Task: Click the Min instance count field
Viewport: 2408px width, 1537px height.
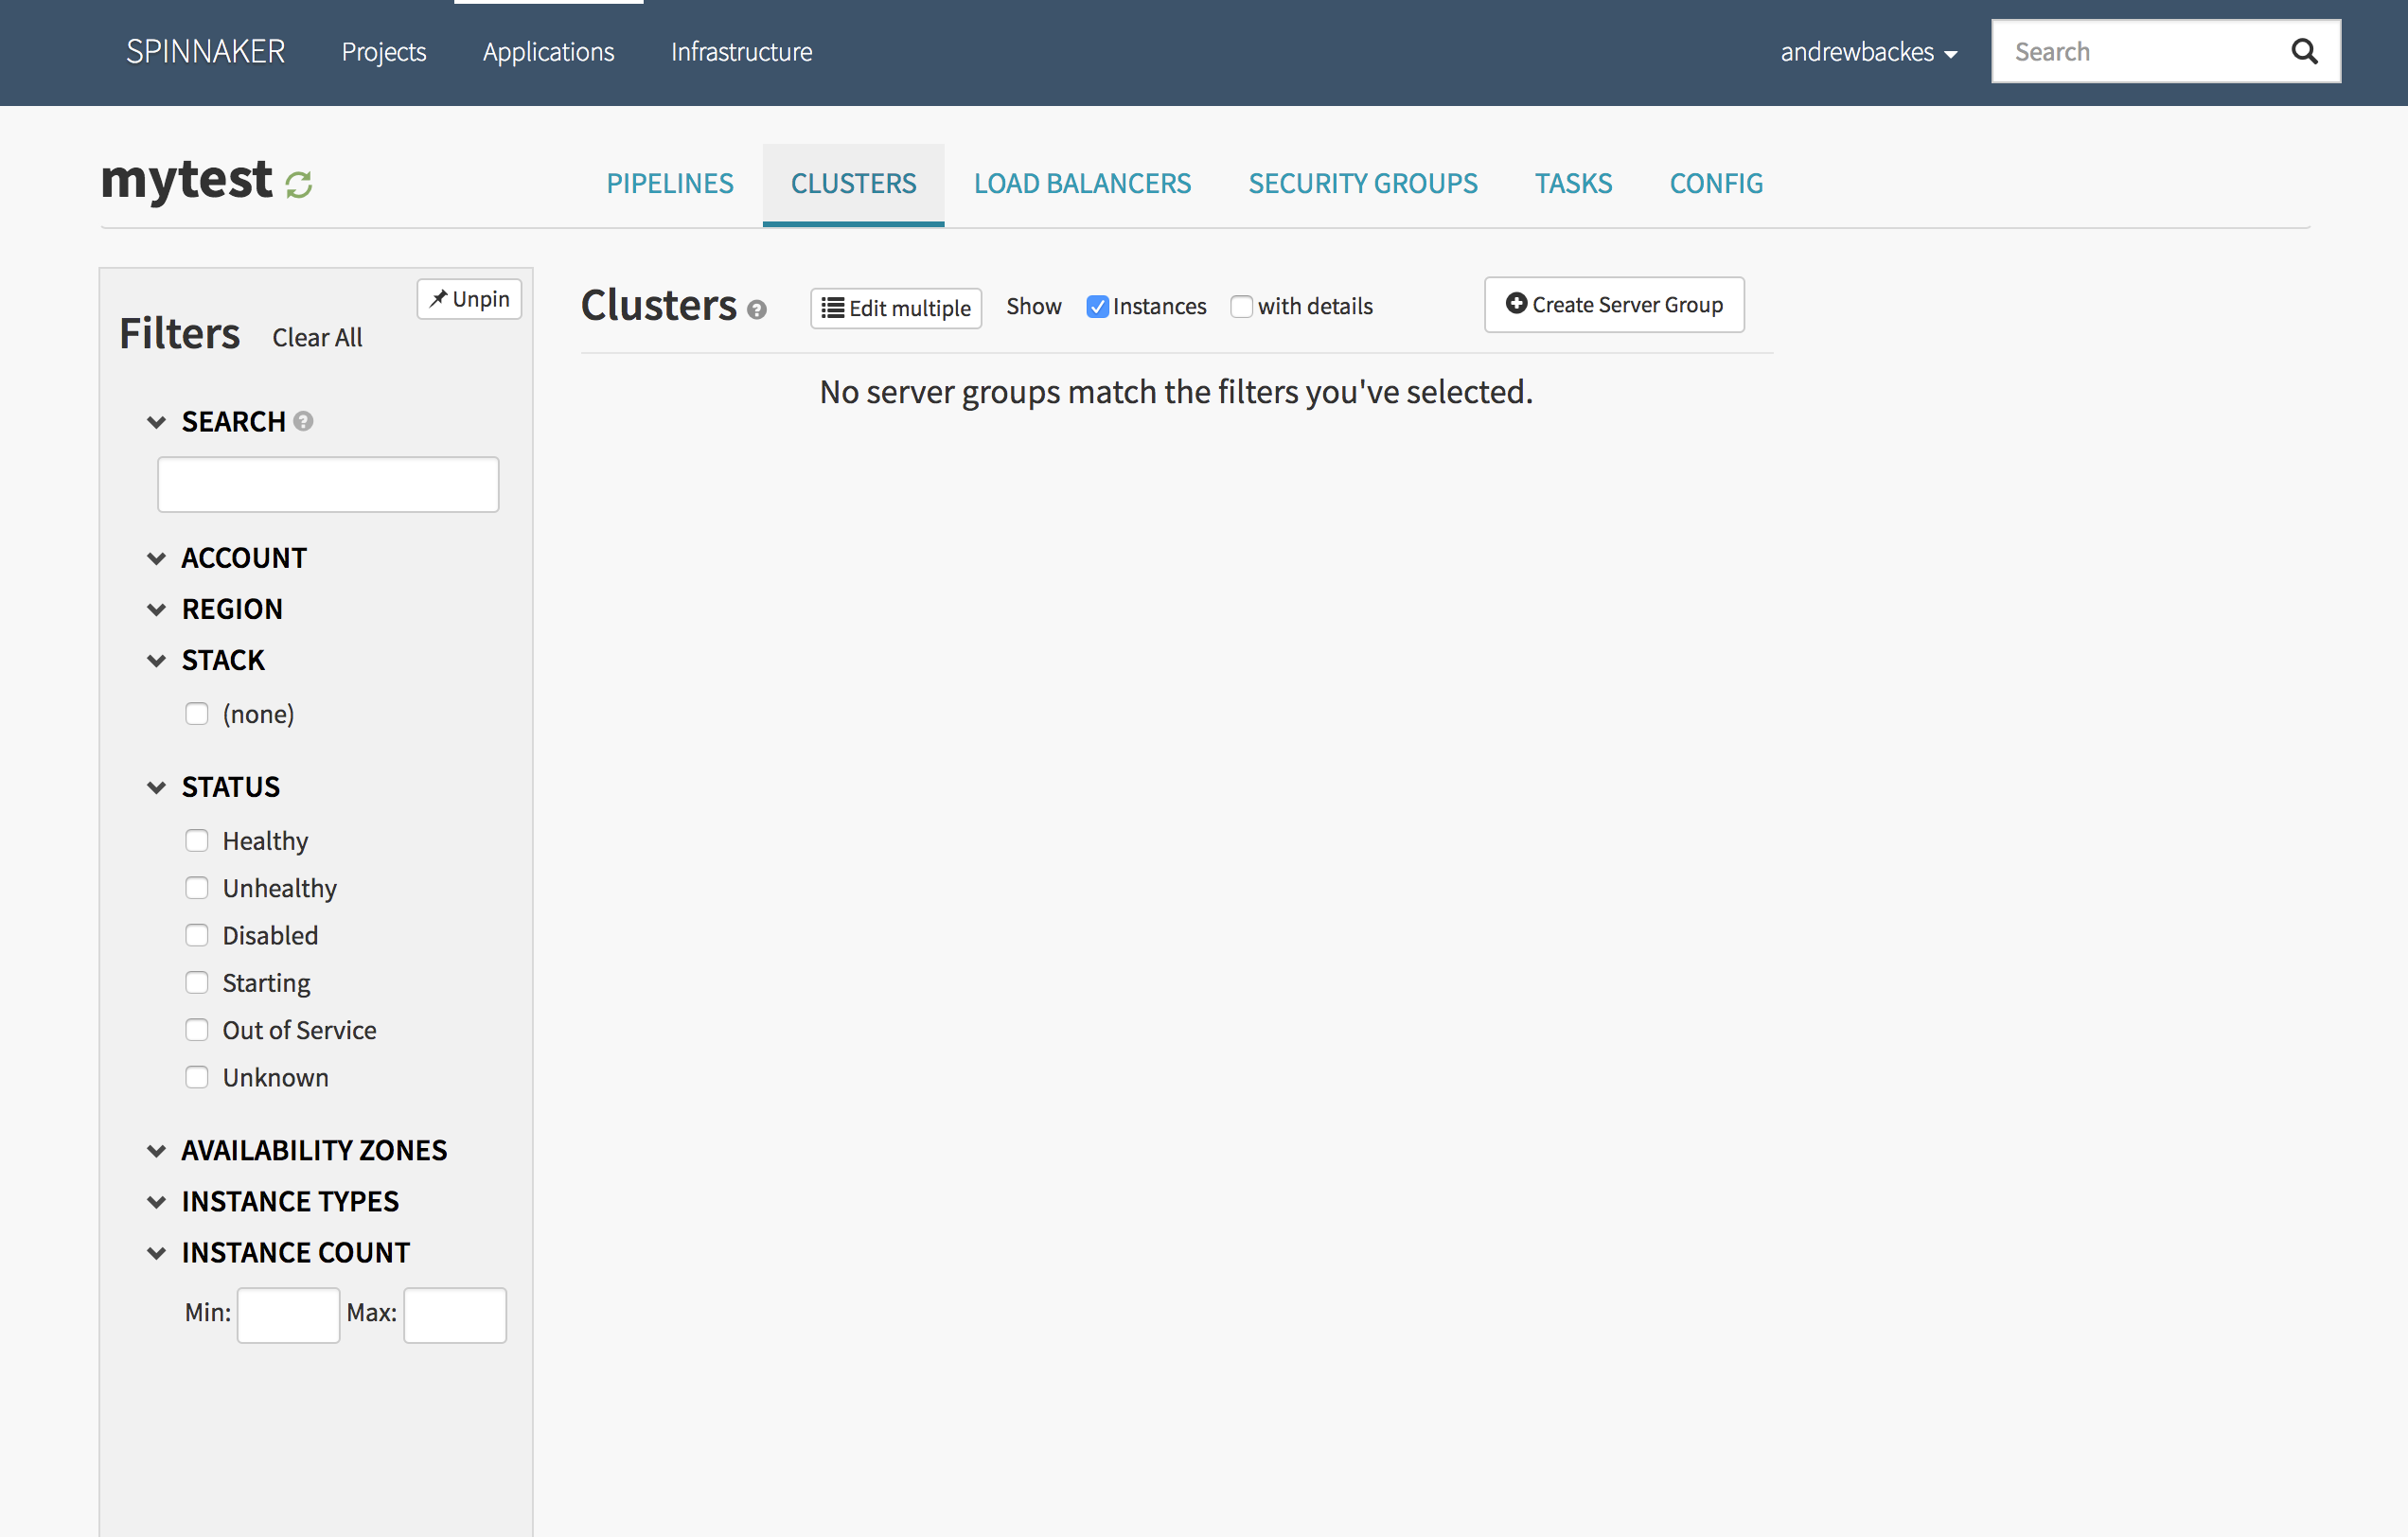Action: pos(288,1315)
